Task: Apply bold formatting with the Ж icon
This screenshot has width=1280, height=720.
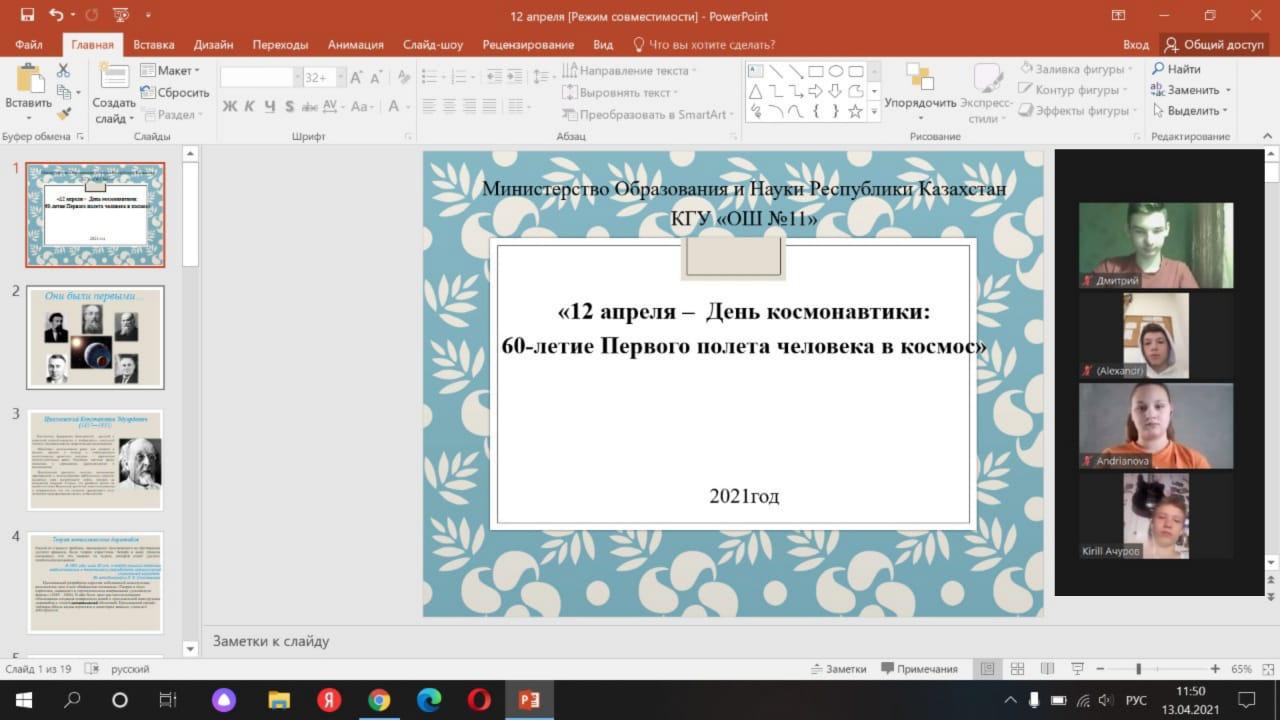Action: (228, 106)
